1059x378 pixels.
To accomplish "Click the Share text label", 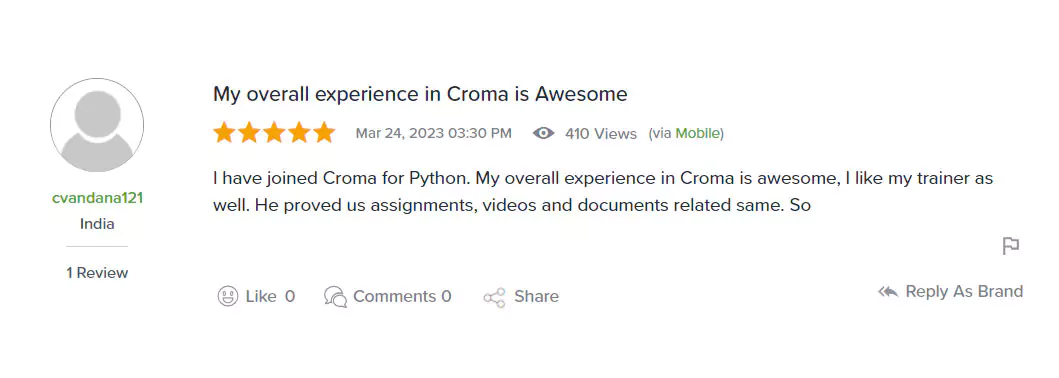I will click(536, 296).
